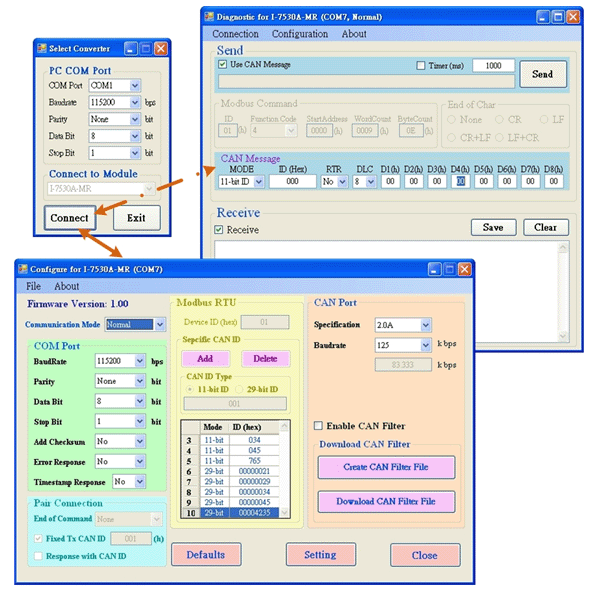The image size is (600, 602).
Task: Close the Select Converter window
Action: (x=161, y=49)
